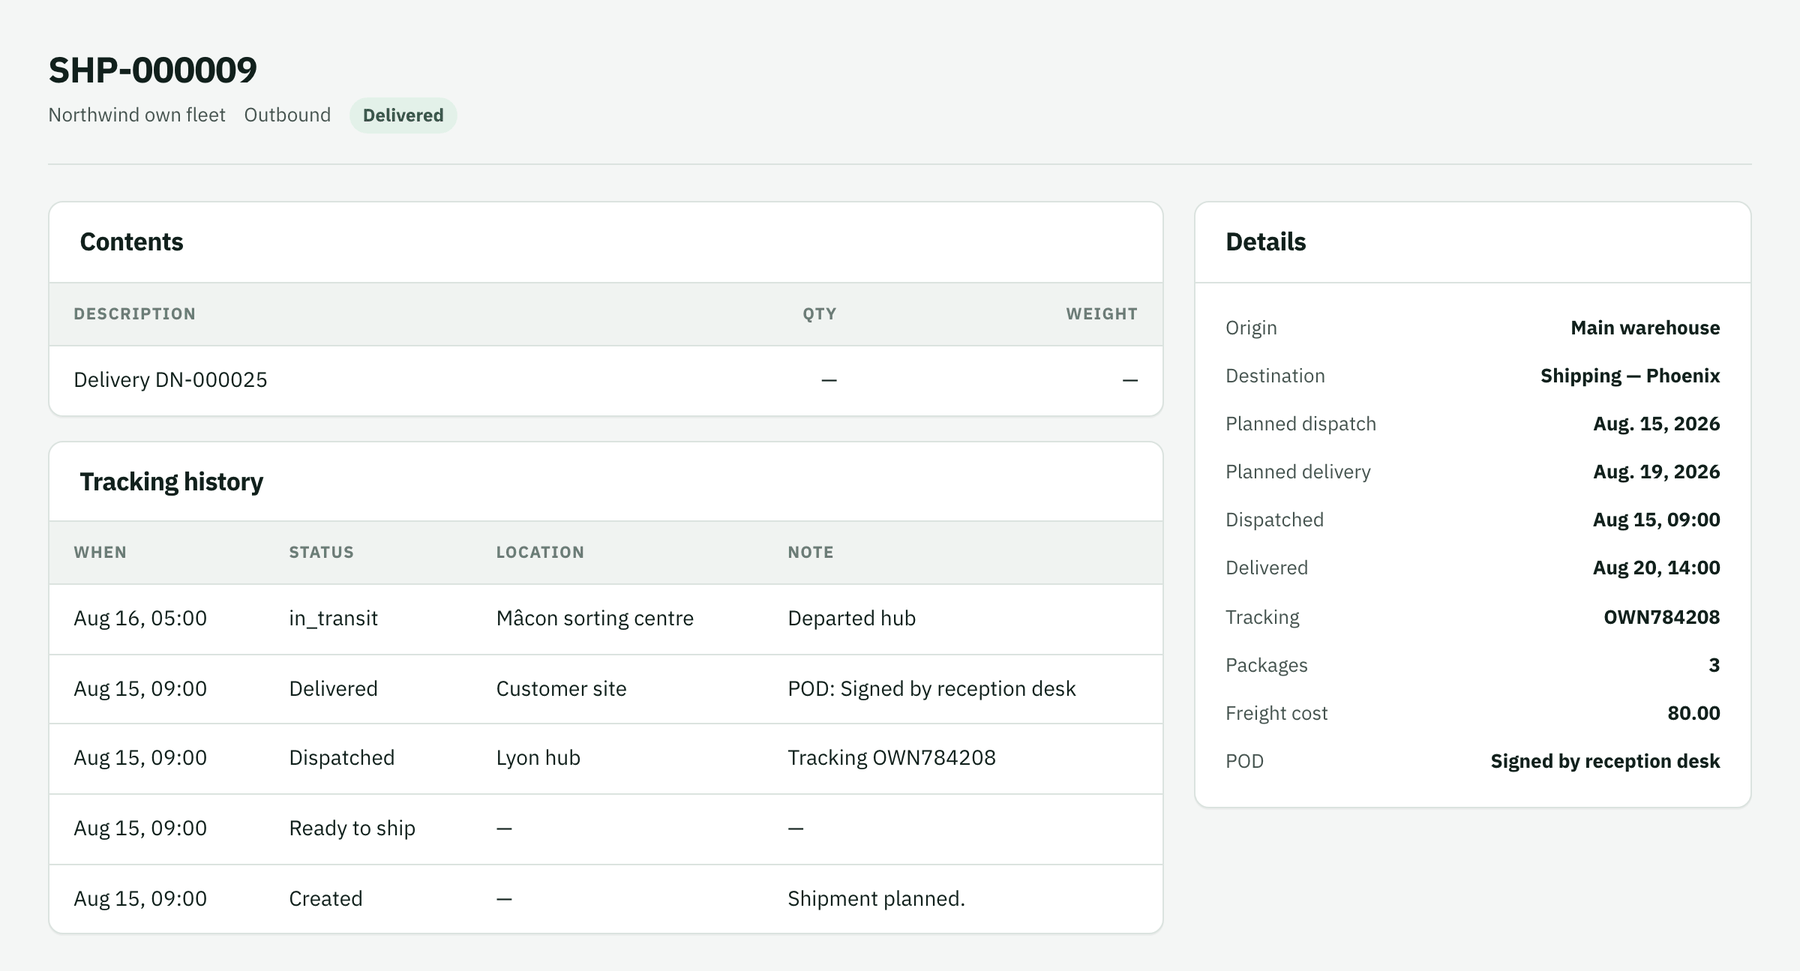Click the WEIGHT column header
The width and height of the screenshot is (1800, 971).
click(x=1101, y=314)
